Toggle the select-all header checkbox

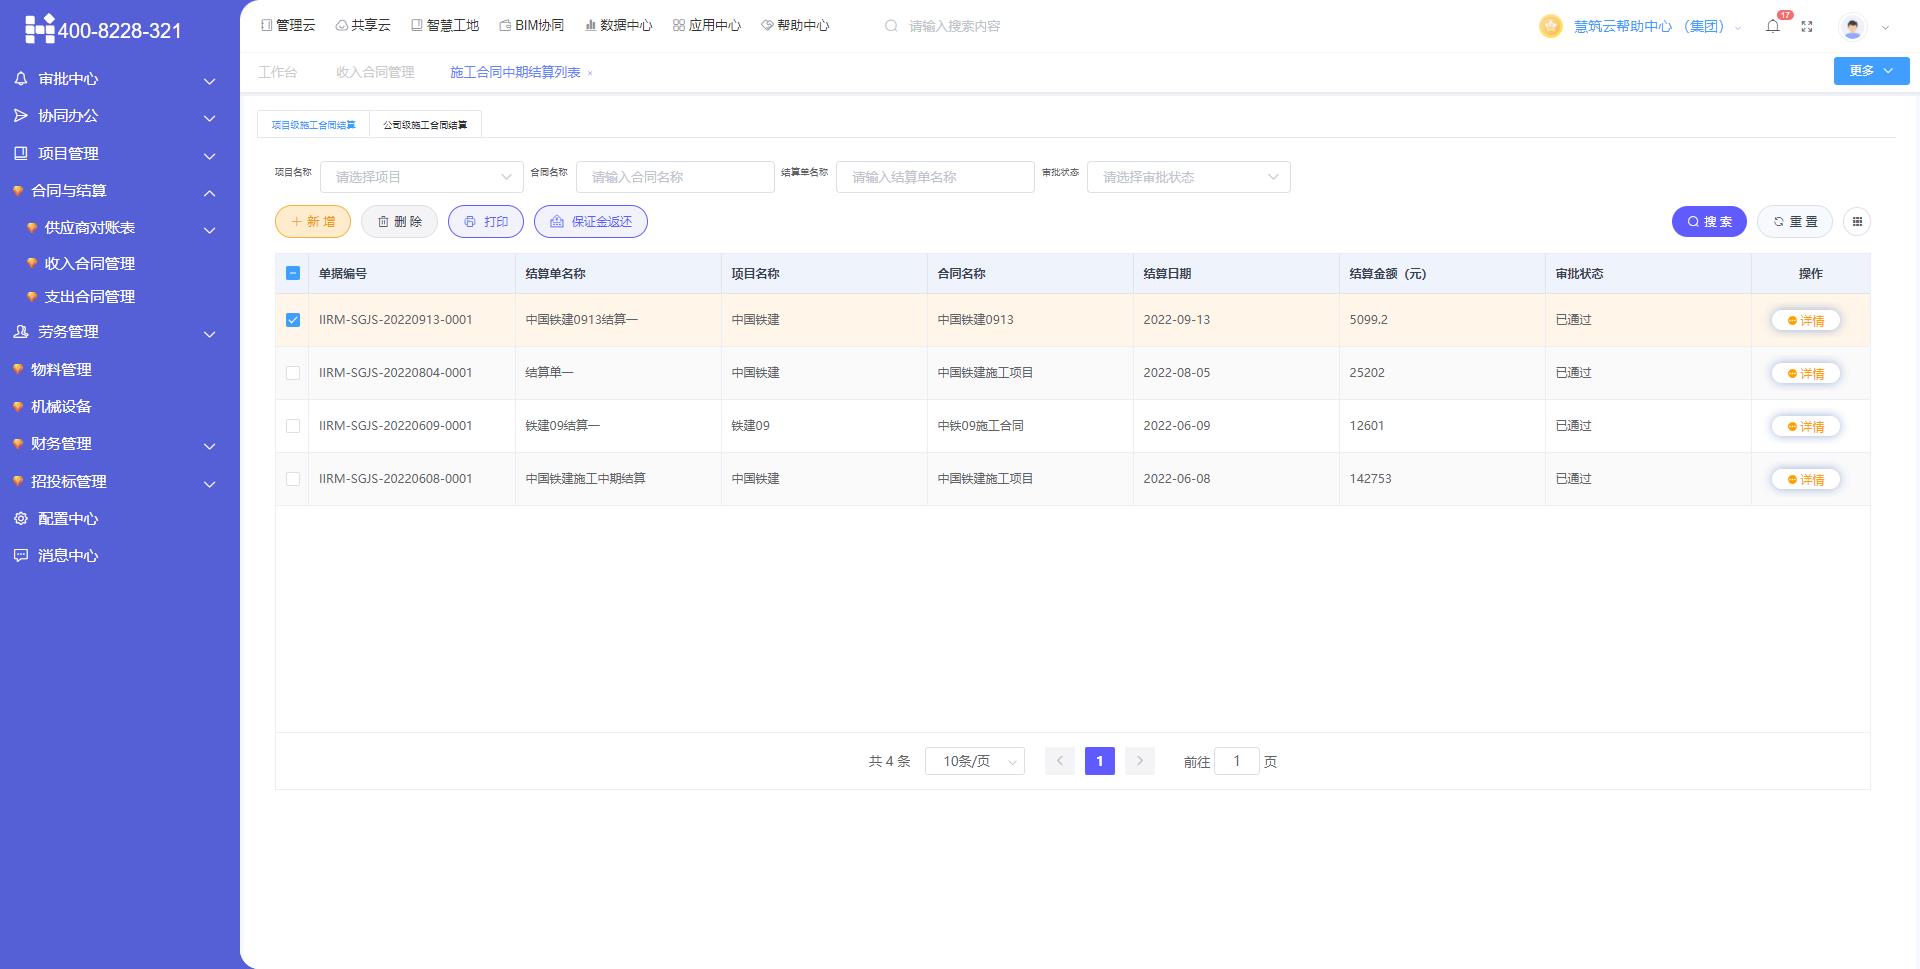tap(293, 273)
